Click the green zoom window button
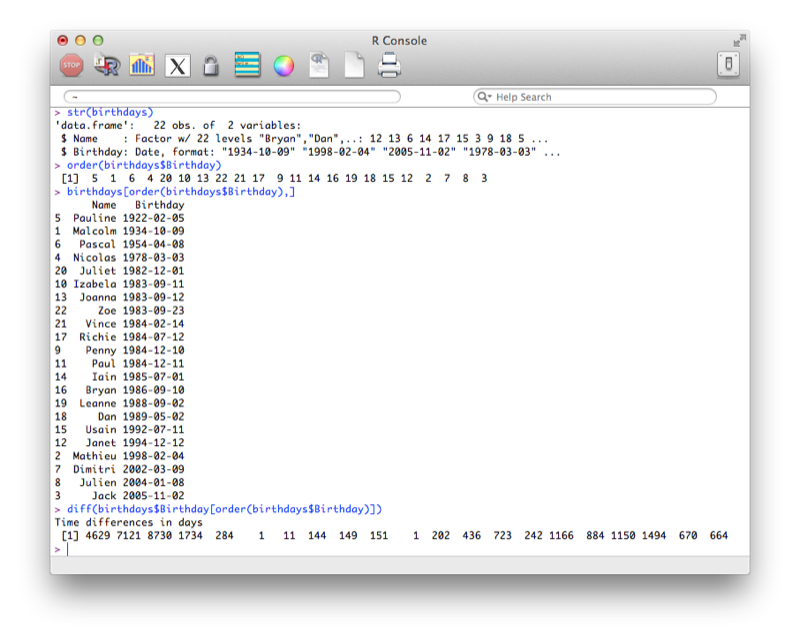This screenshot has width=800, height=644. pyautogui.click(x=98, y=41)
